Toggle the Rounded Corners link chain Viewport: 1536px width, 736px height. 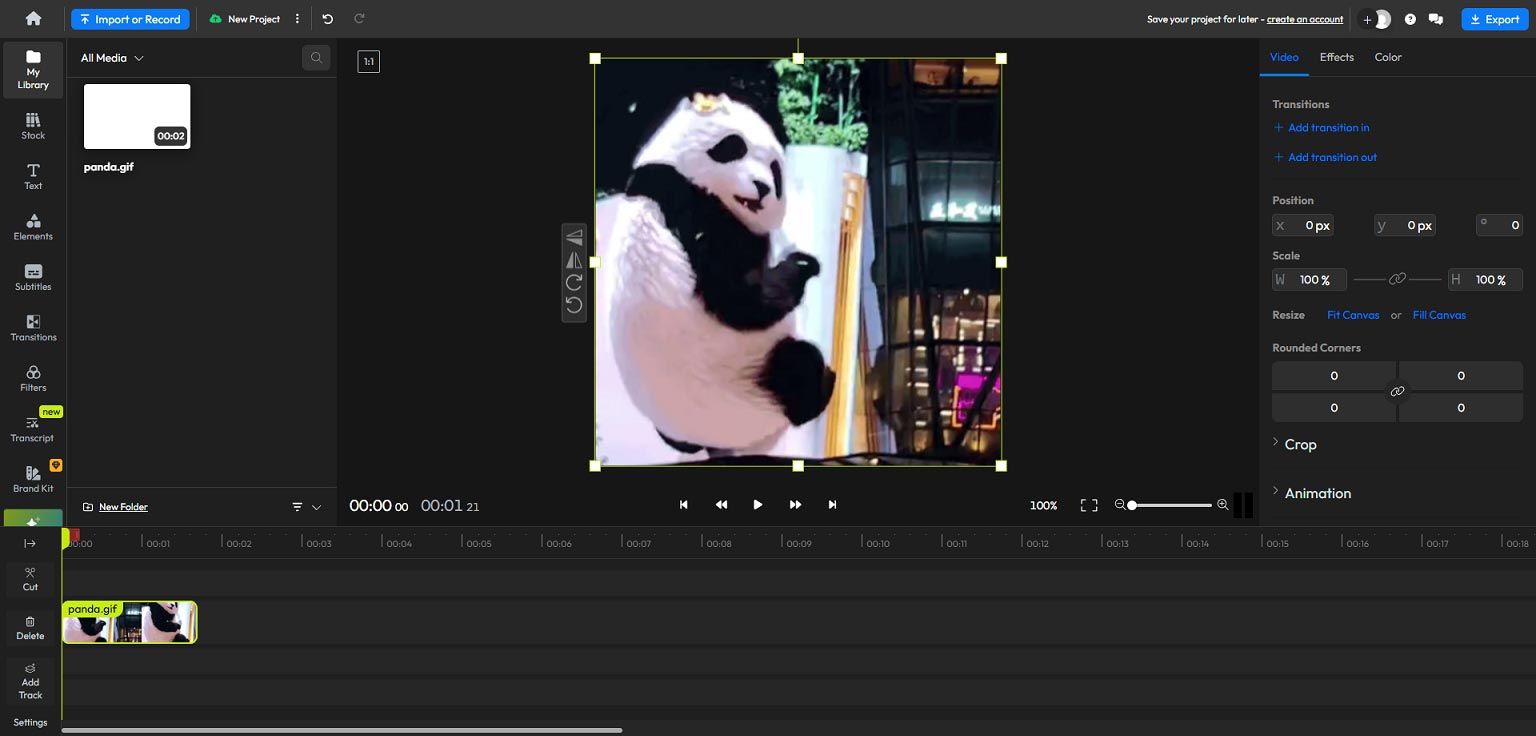pyautogui.click(x=1397, y=391)
